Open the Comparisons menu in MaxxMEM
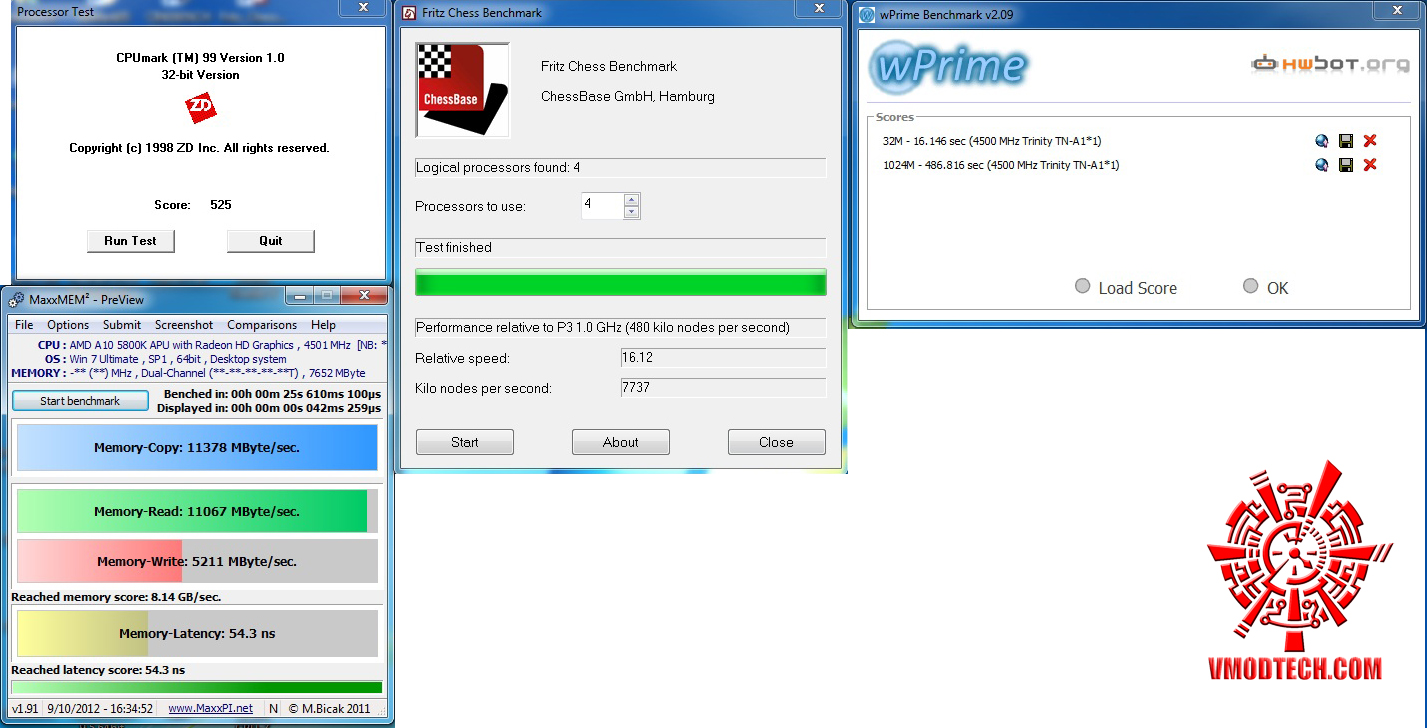The image size is (1427, 728). pyautogui.click(x=262, y=325)
